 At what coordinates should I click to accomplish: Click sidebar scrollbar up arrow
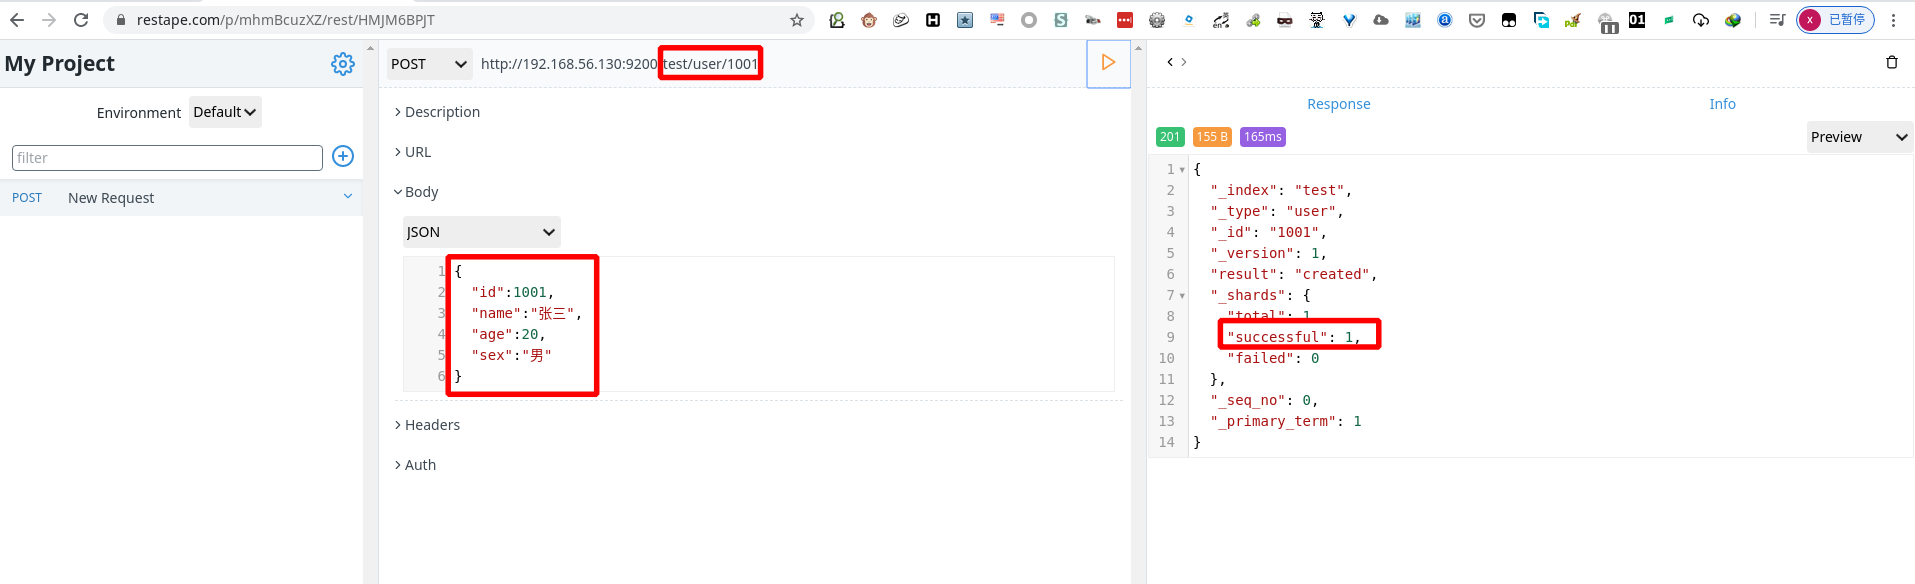click(370, 48)
